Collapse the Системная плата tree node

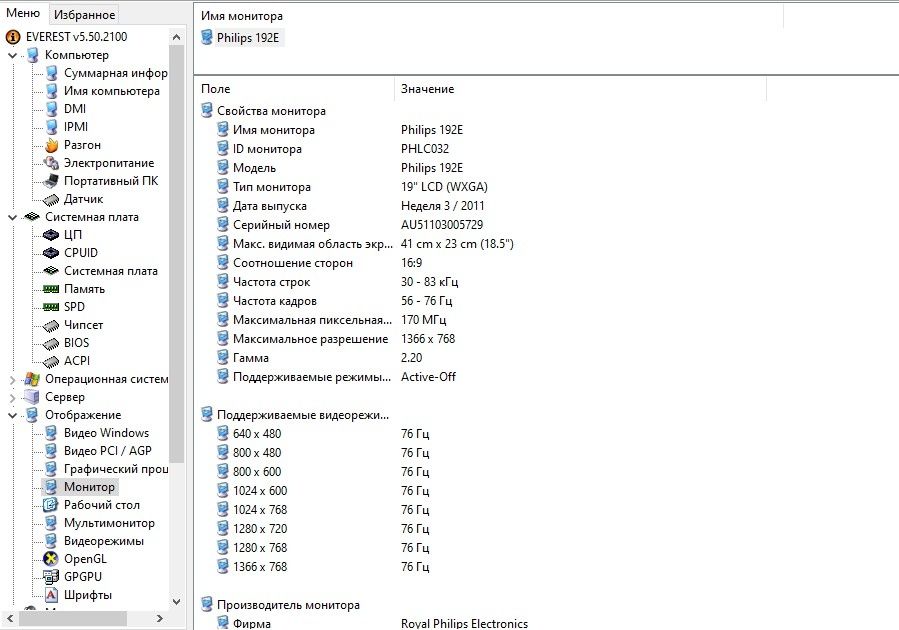(x=13, y=217)
